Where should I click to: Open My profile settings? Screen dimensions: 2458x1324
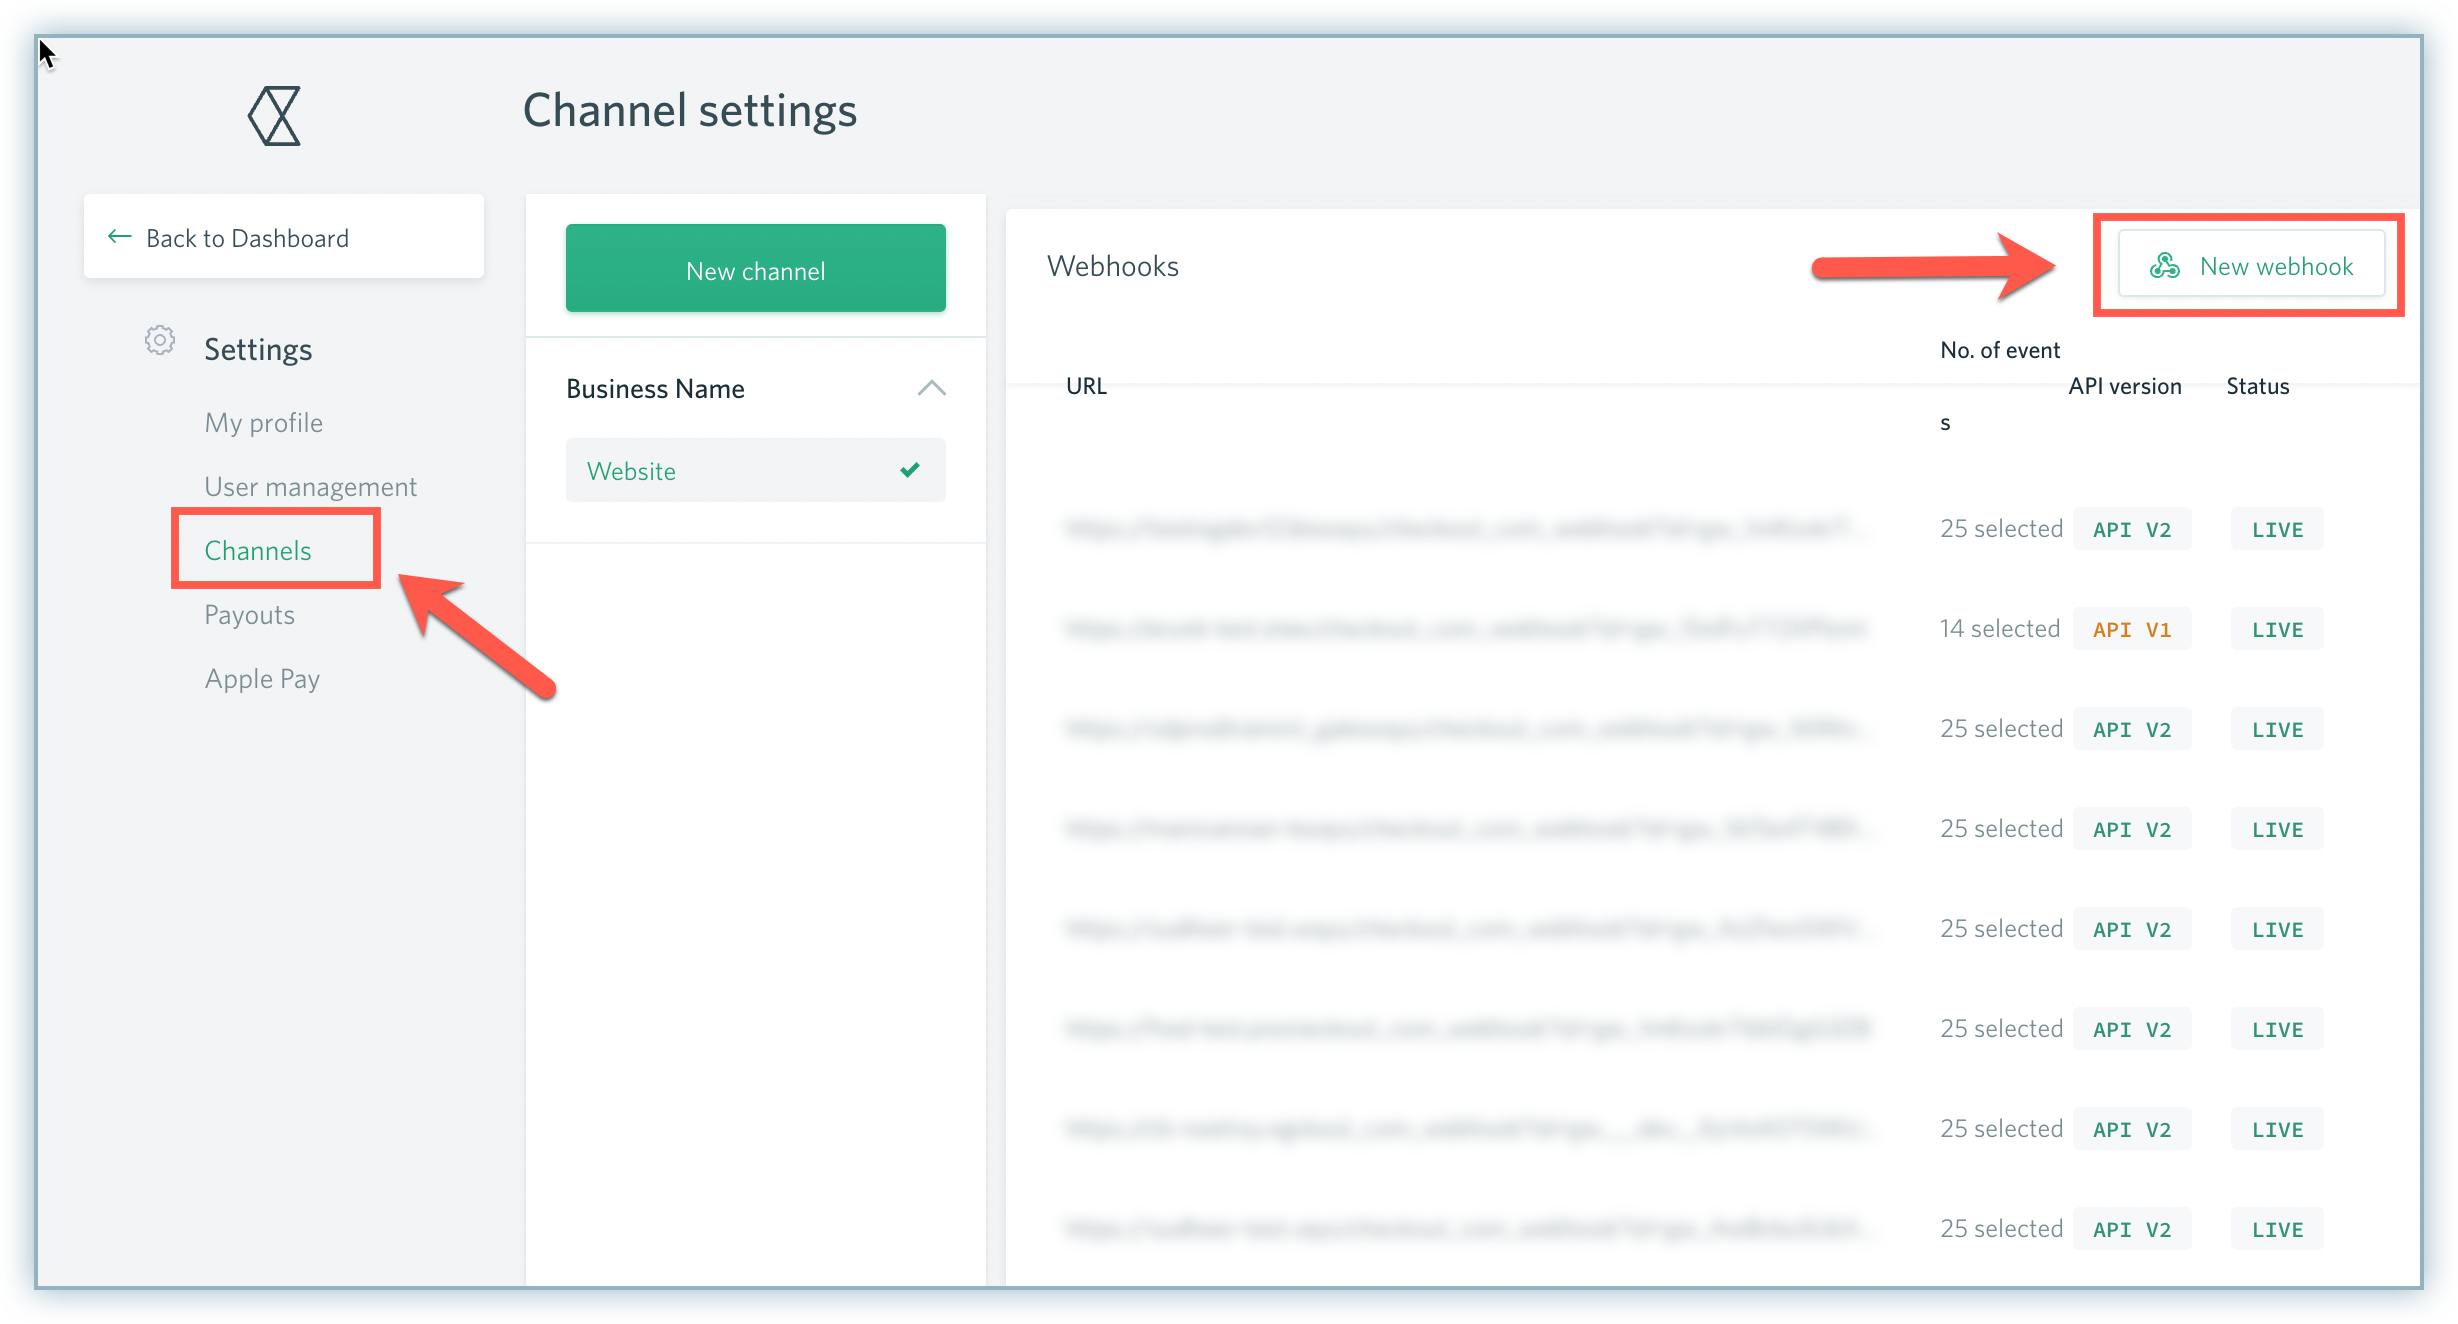263,423
